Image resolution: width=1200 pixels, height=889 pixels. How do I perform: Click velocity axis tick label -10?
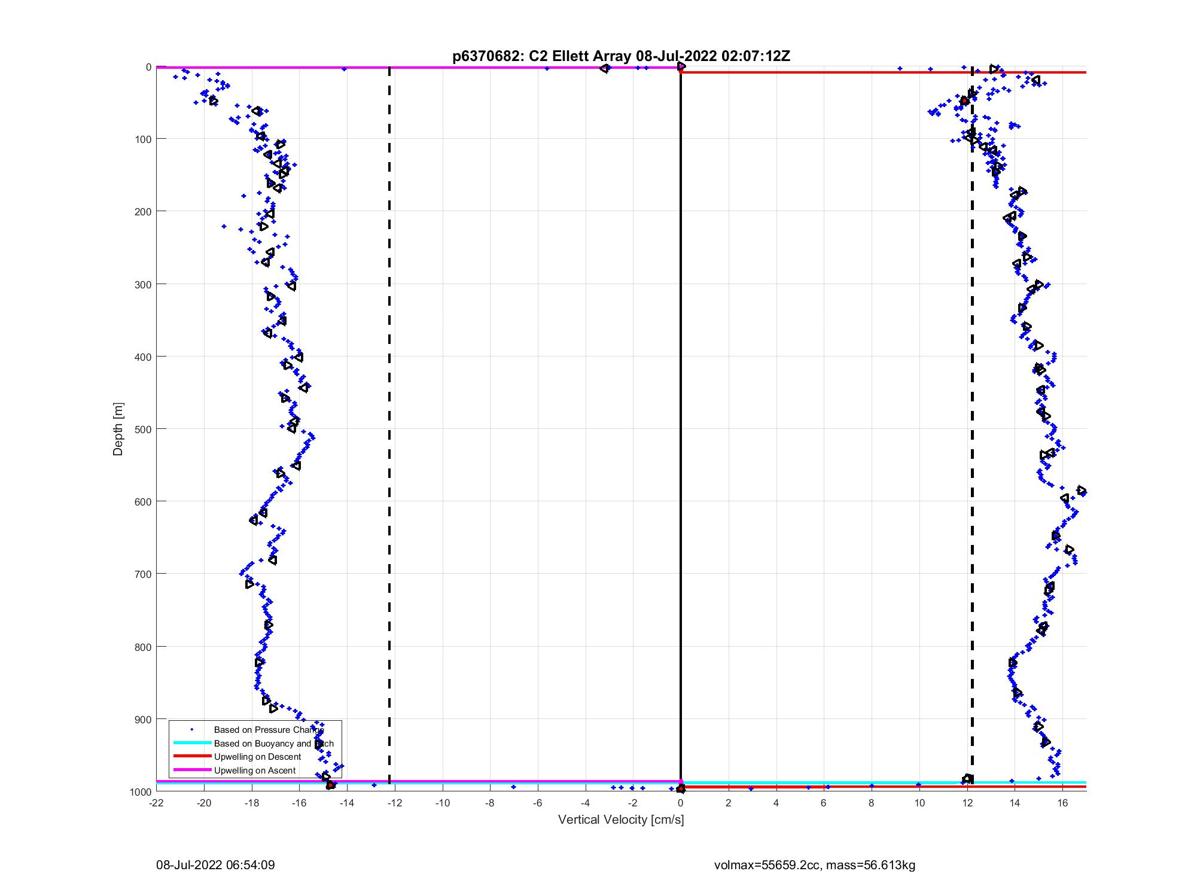pos(442,802)
